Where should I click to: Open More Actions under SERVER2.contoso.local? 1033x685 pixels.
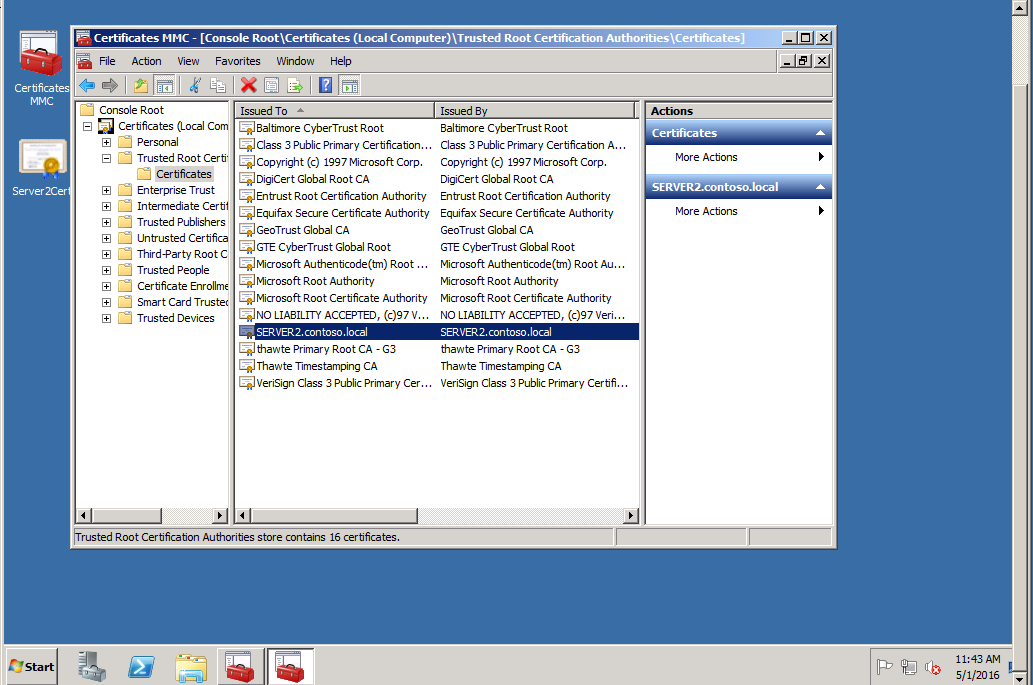739,211
